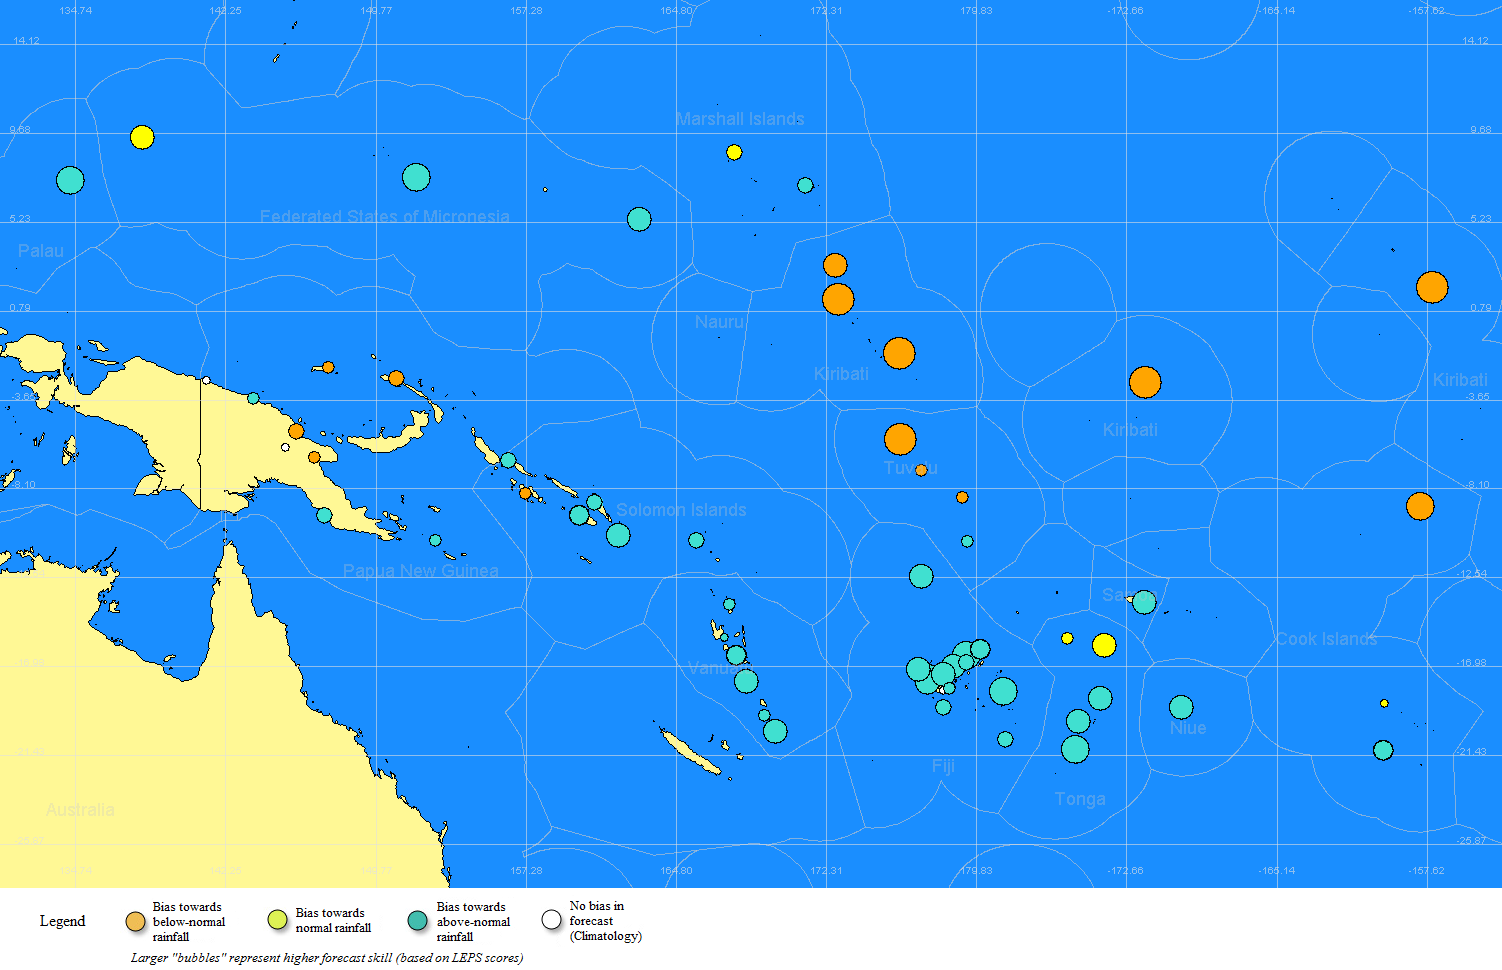Click the Fiji map label
The image size is (1502, 970).
coord(943,766)
